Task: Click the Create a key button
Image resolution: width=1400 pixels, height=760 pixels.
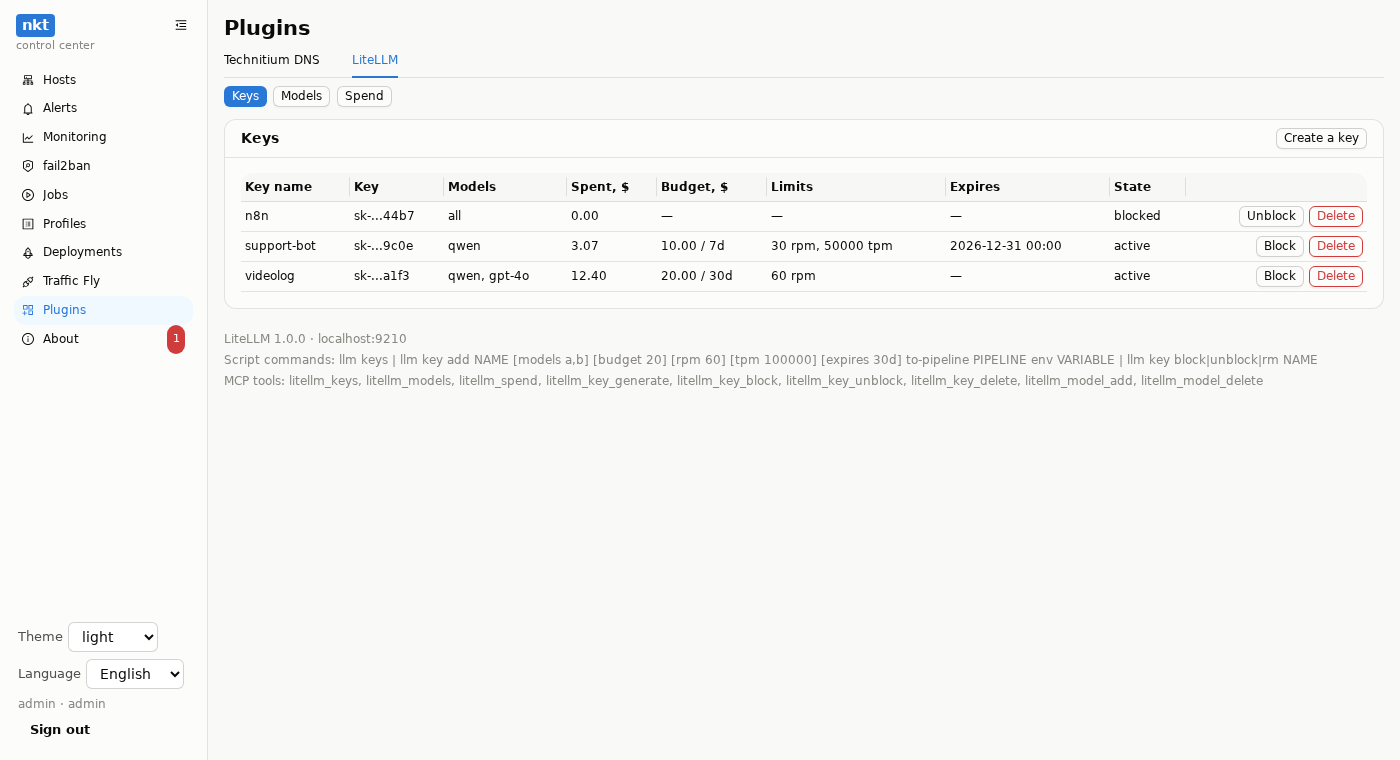Action: tap(1321, 138)
